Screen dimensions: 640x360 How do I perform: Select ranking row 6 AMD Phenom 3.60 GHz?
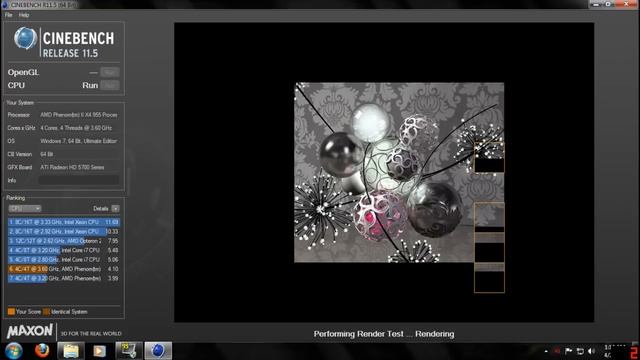[64, 269]
